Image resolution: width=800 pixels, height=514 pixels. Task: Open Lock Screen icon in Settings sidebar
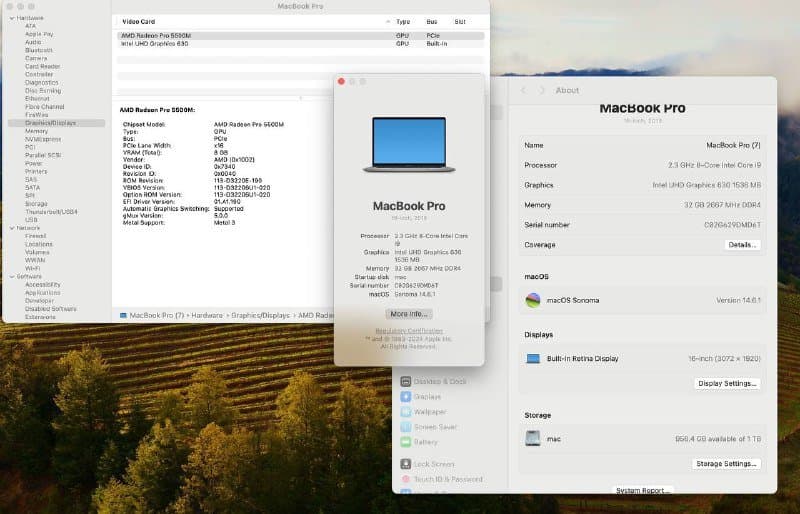(406, 464)
